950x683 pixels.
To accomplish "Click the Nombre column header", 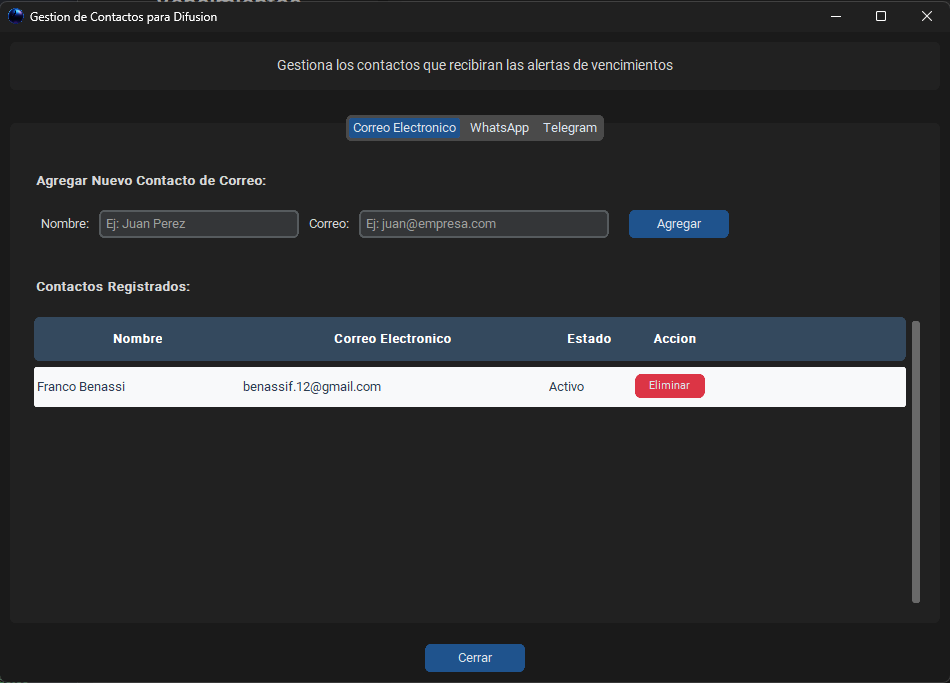I will point(138,339).
